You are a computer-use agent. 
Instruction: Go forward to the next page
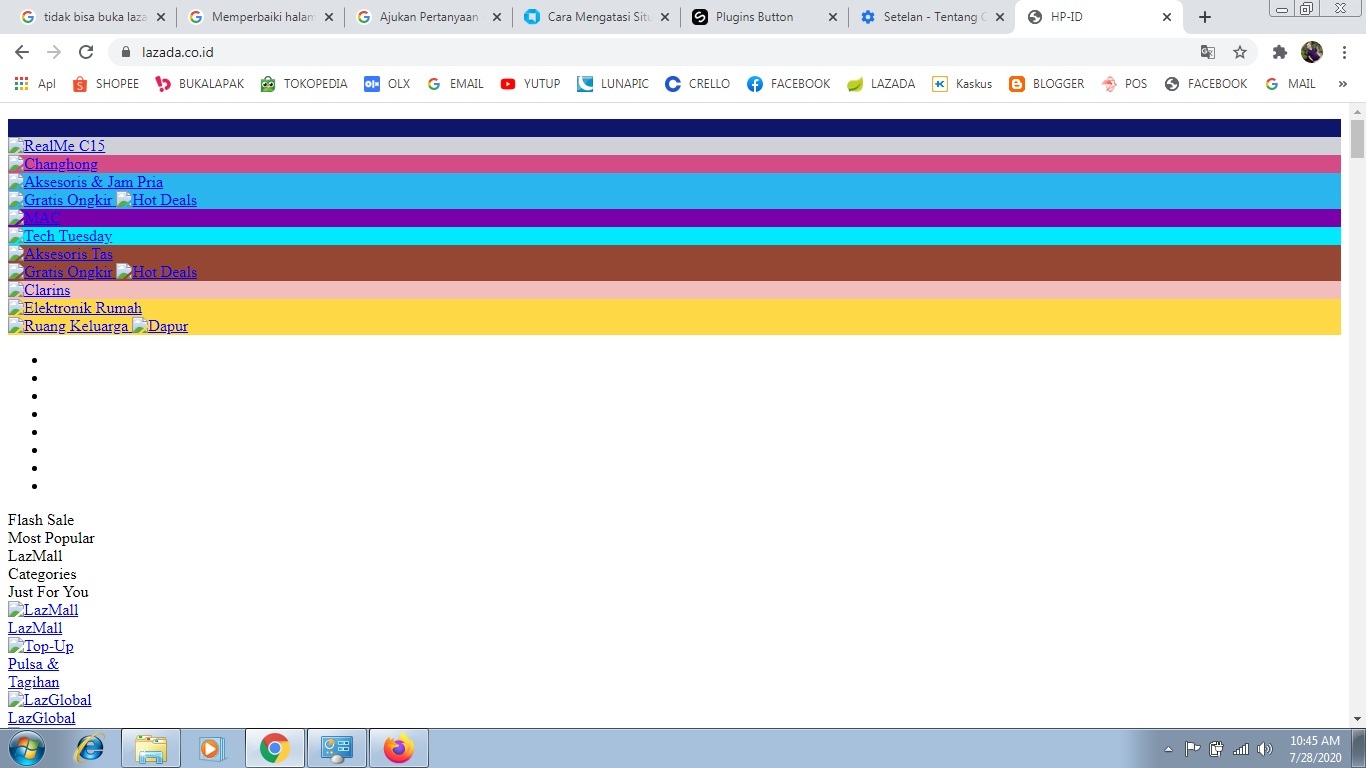point(54,52)
